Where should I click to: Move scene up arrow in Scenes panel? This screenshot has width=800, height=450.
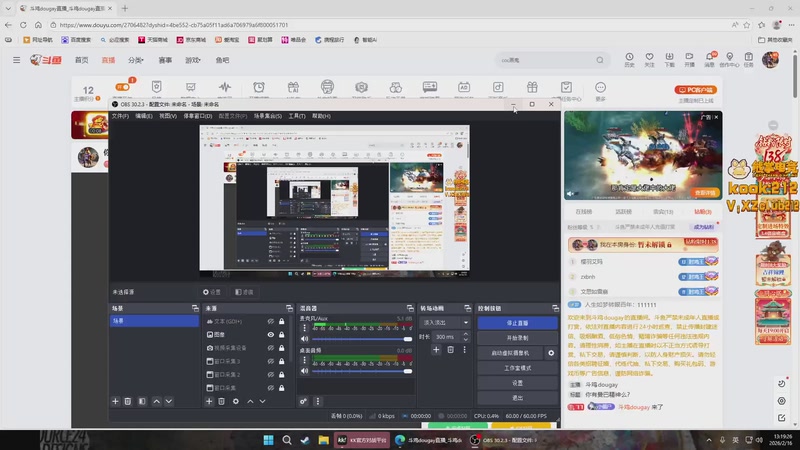point(157,402)
